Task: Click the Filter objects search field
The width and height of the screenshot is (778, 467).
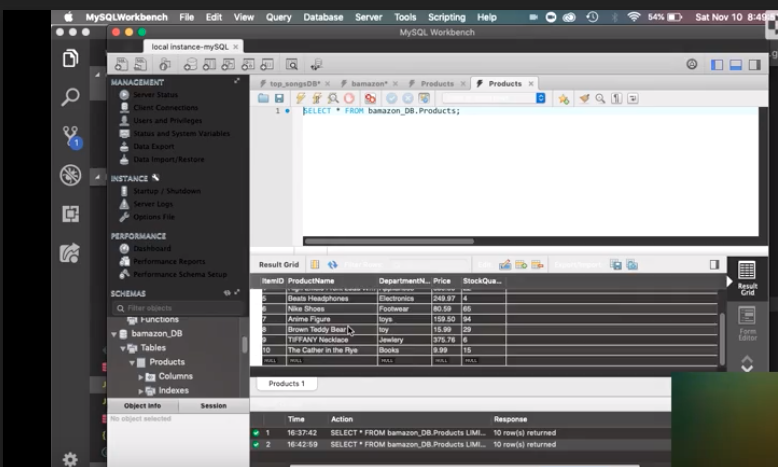Action: pyautogui.click(x=175, y=308)
